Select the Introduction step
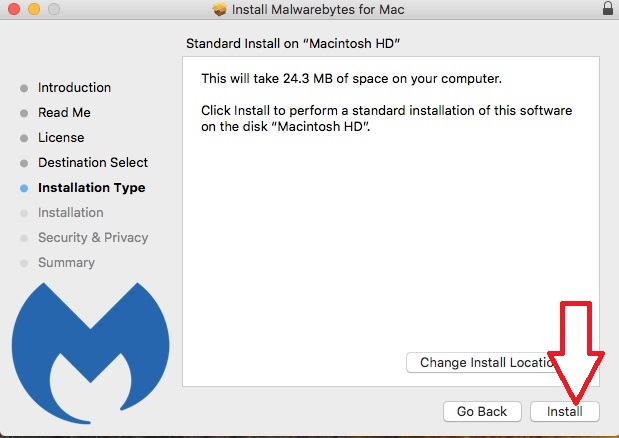Viewport: 619px width, 438px height. [74, 88]
